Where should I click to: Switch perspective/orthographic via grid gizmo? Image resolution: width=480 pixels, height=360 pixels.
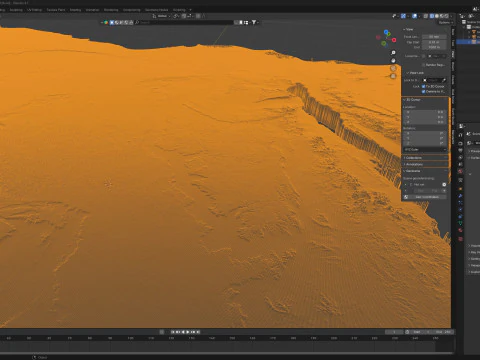(x=393, y=76)
